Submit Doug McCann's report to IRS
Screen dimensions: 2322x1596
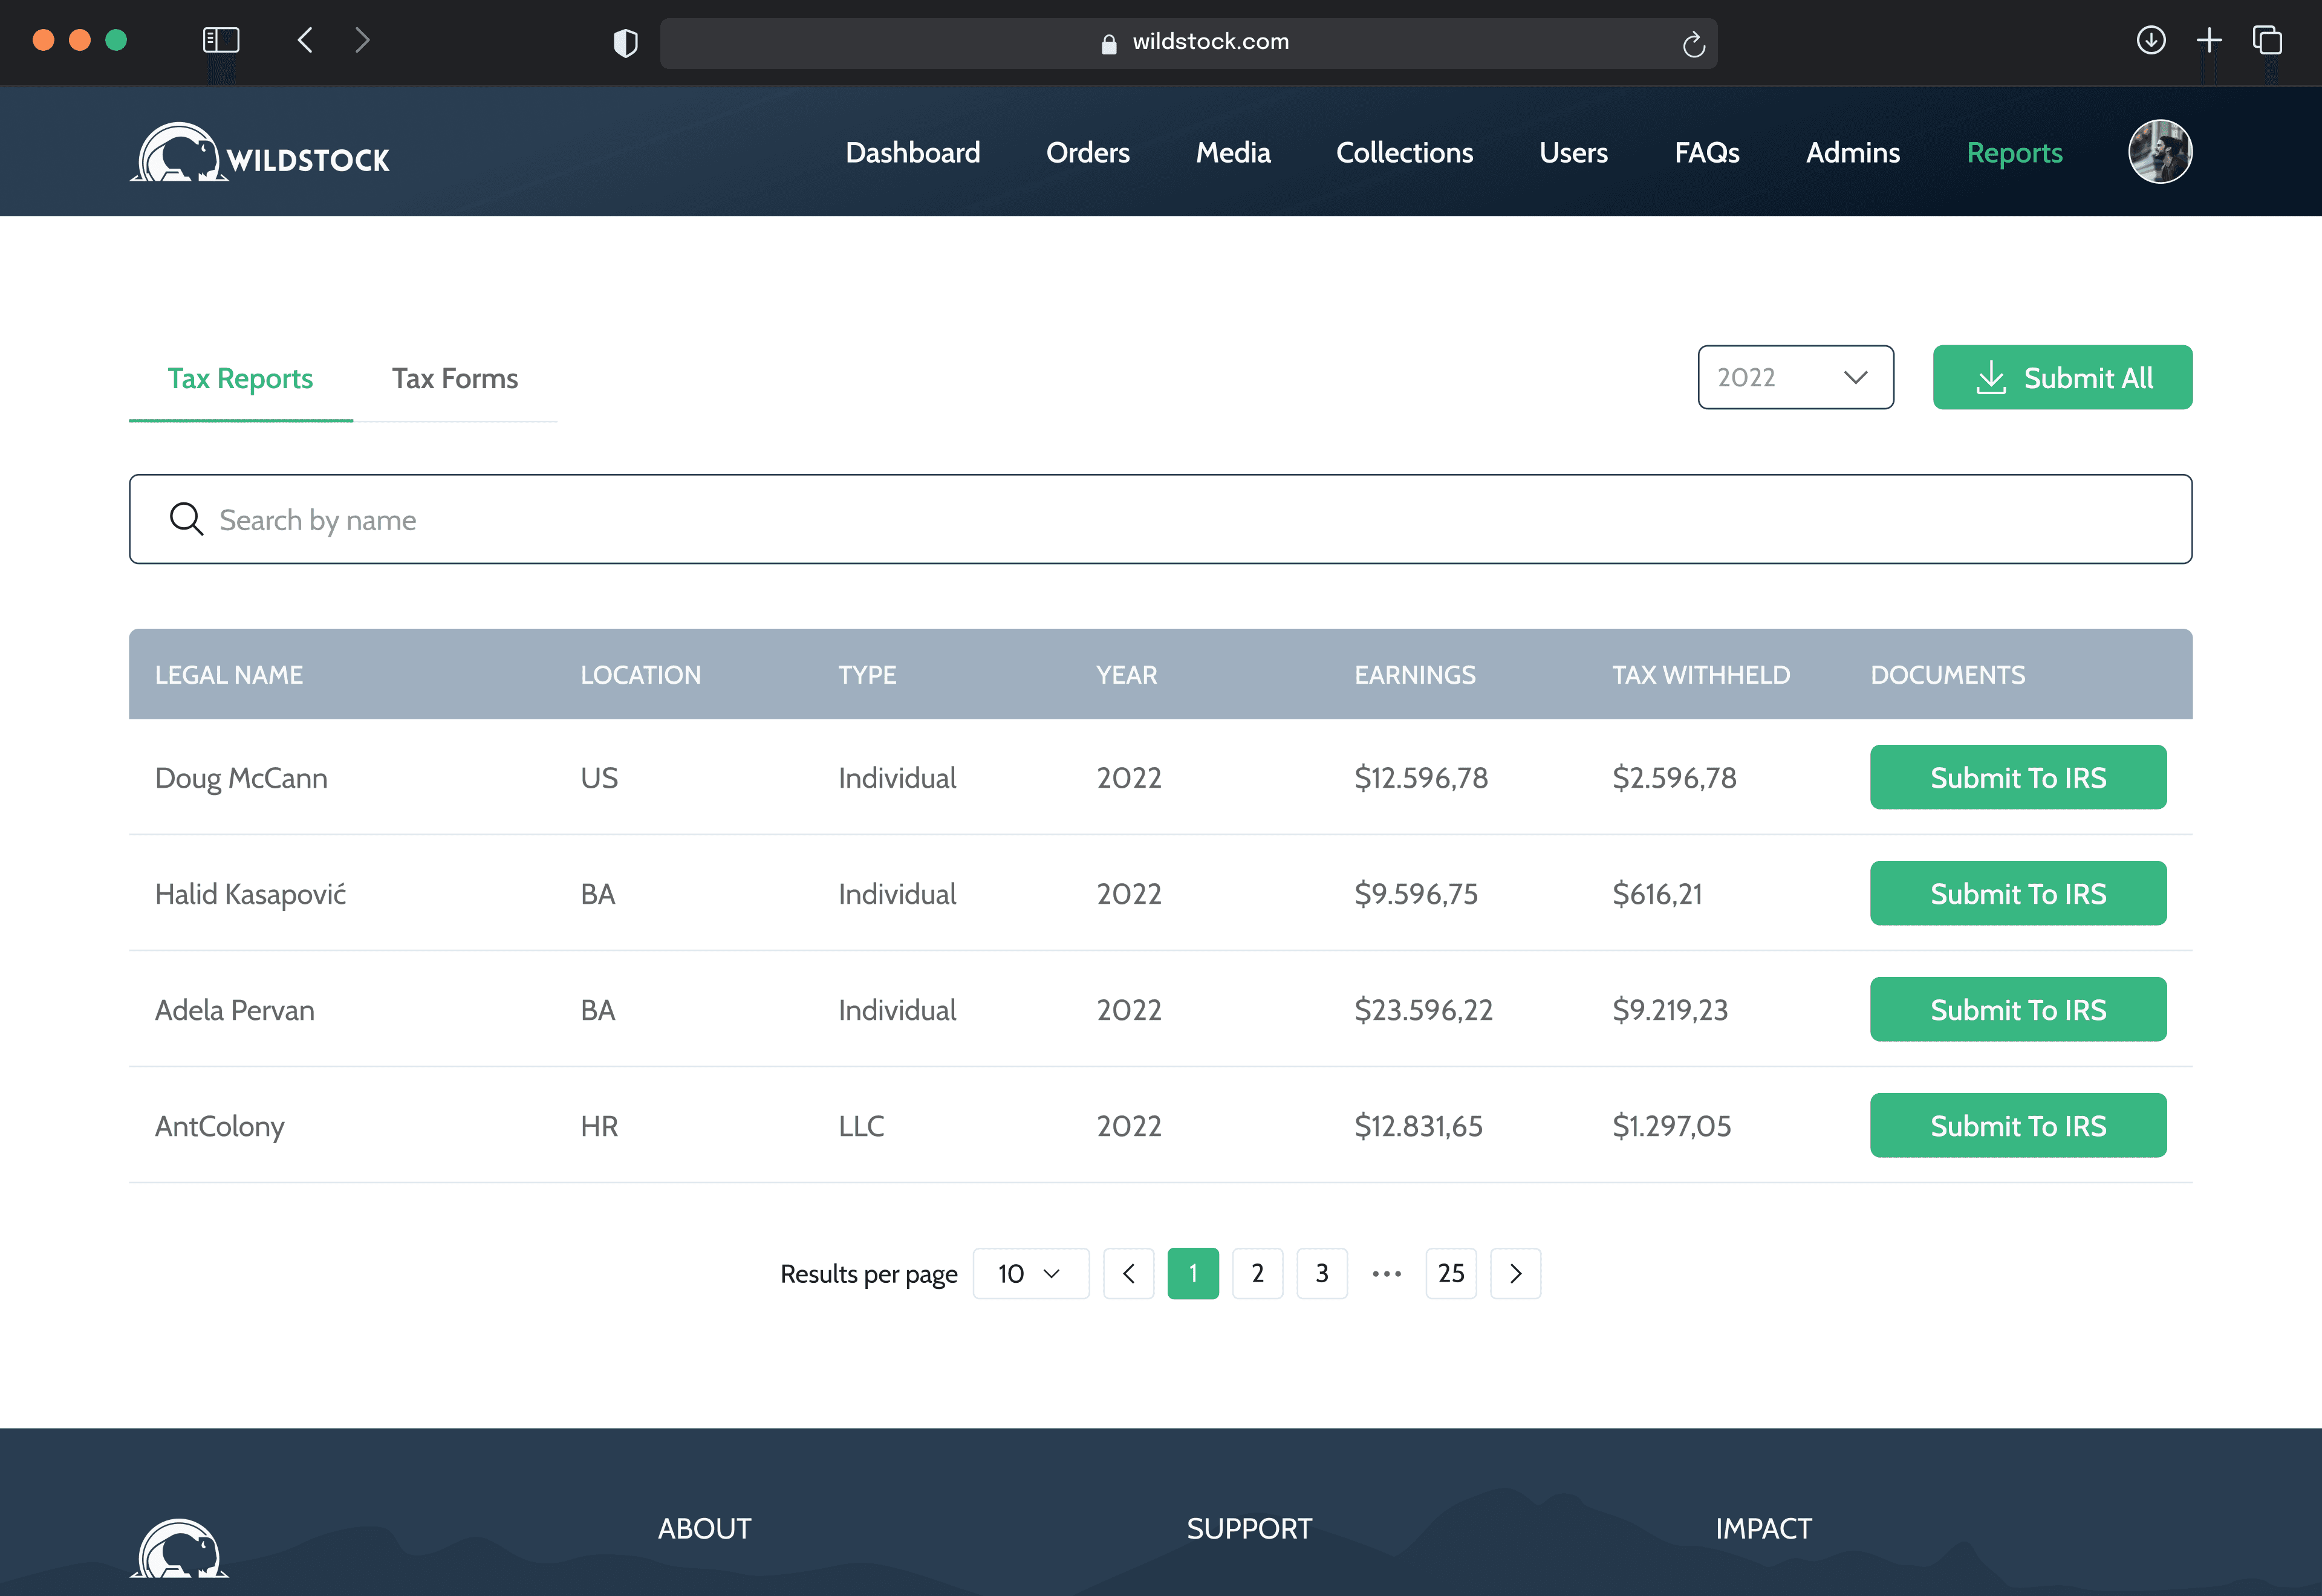2017,777
